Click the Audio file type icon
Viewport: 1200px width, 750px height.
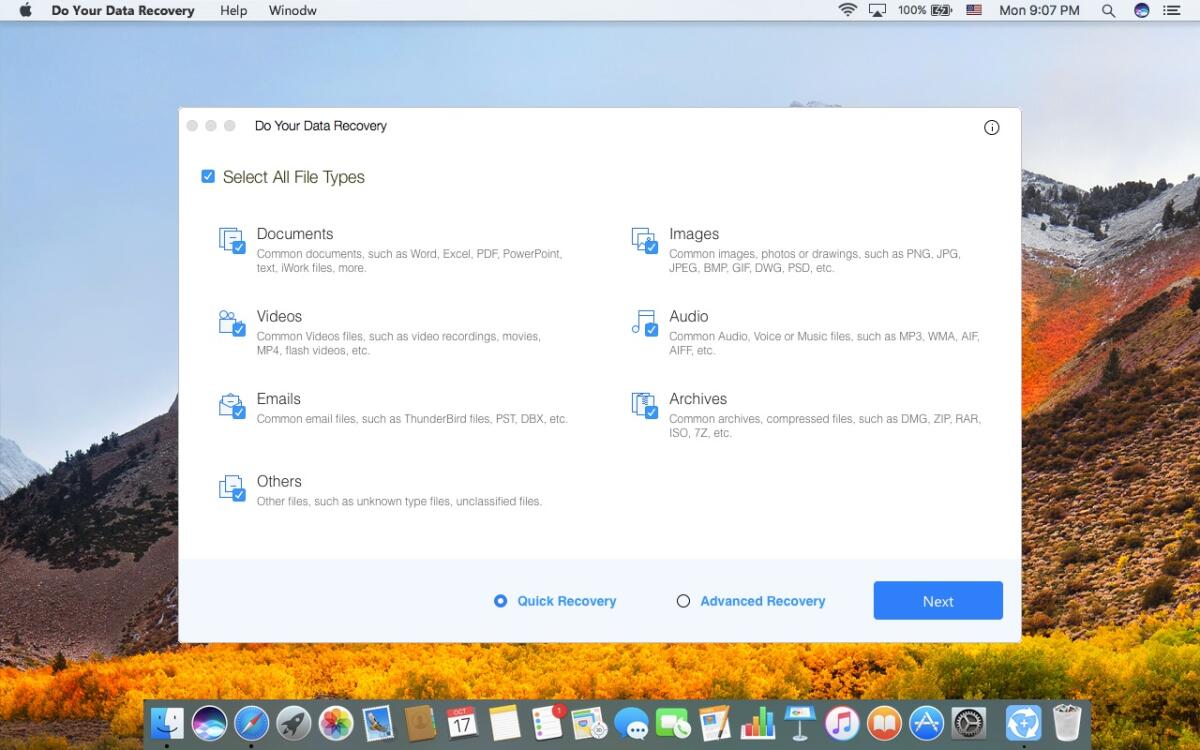643,323
